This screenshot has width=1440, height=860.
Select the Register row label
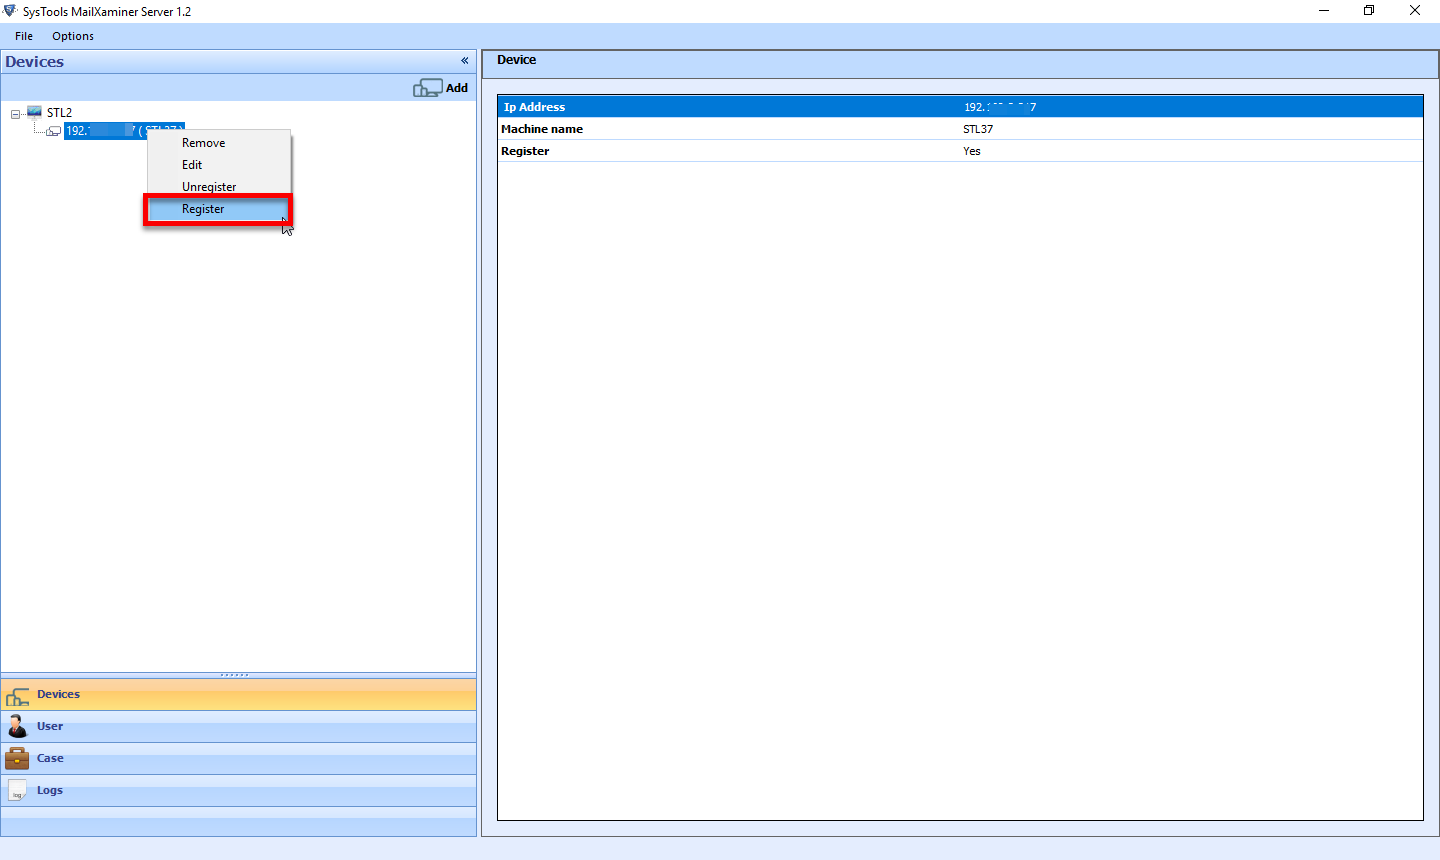coord(525,151)
